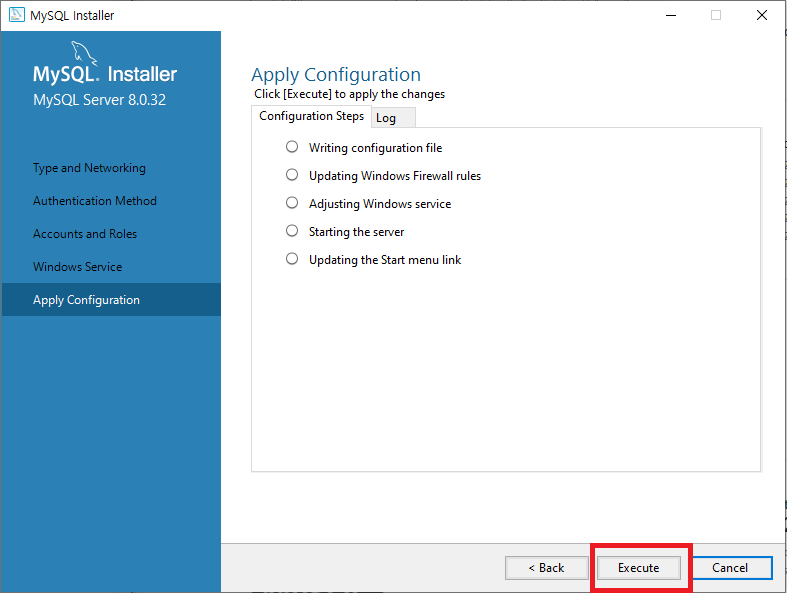
Task: Minimize the MySQL Installer window
Action: tap(671, 16)
